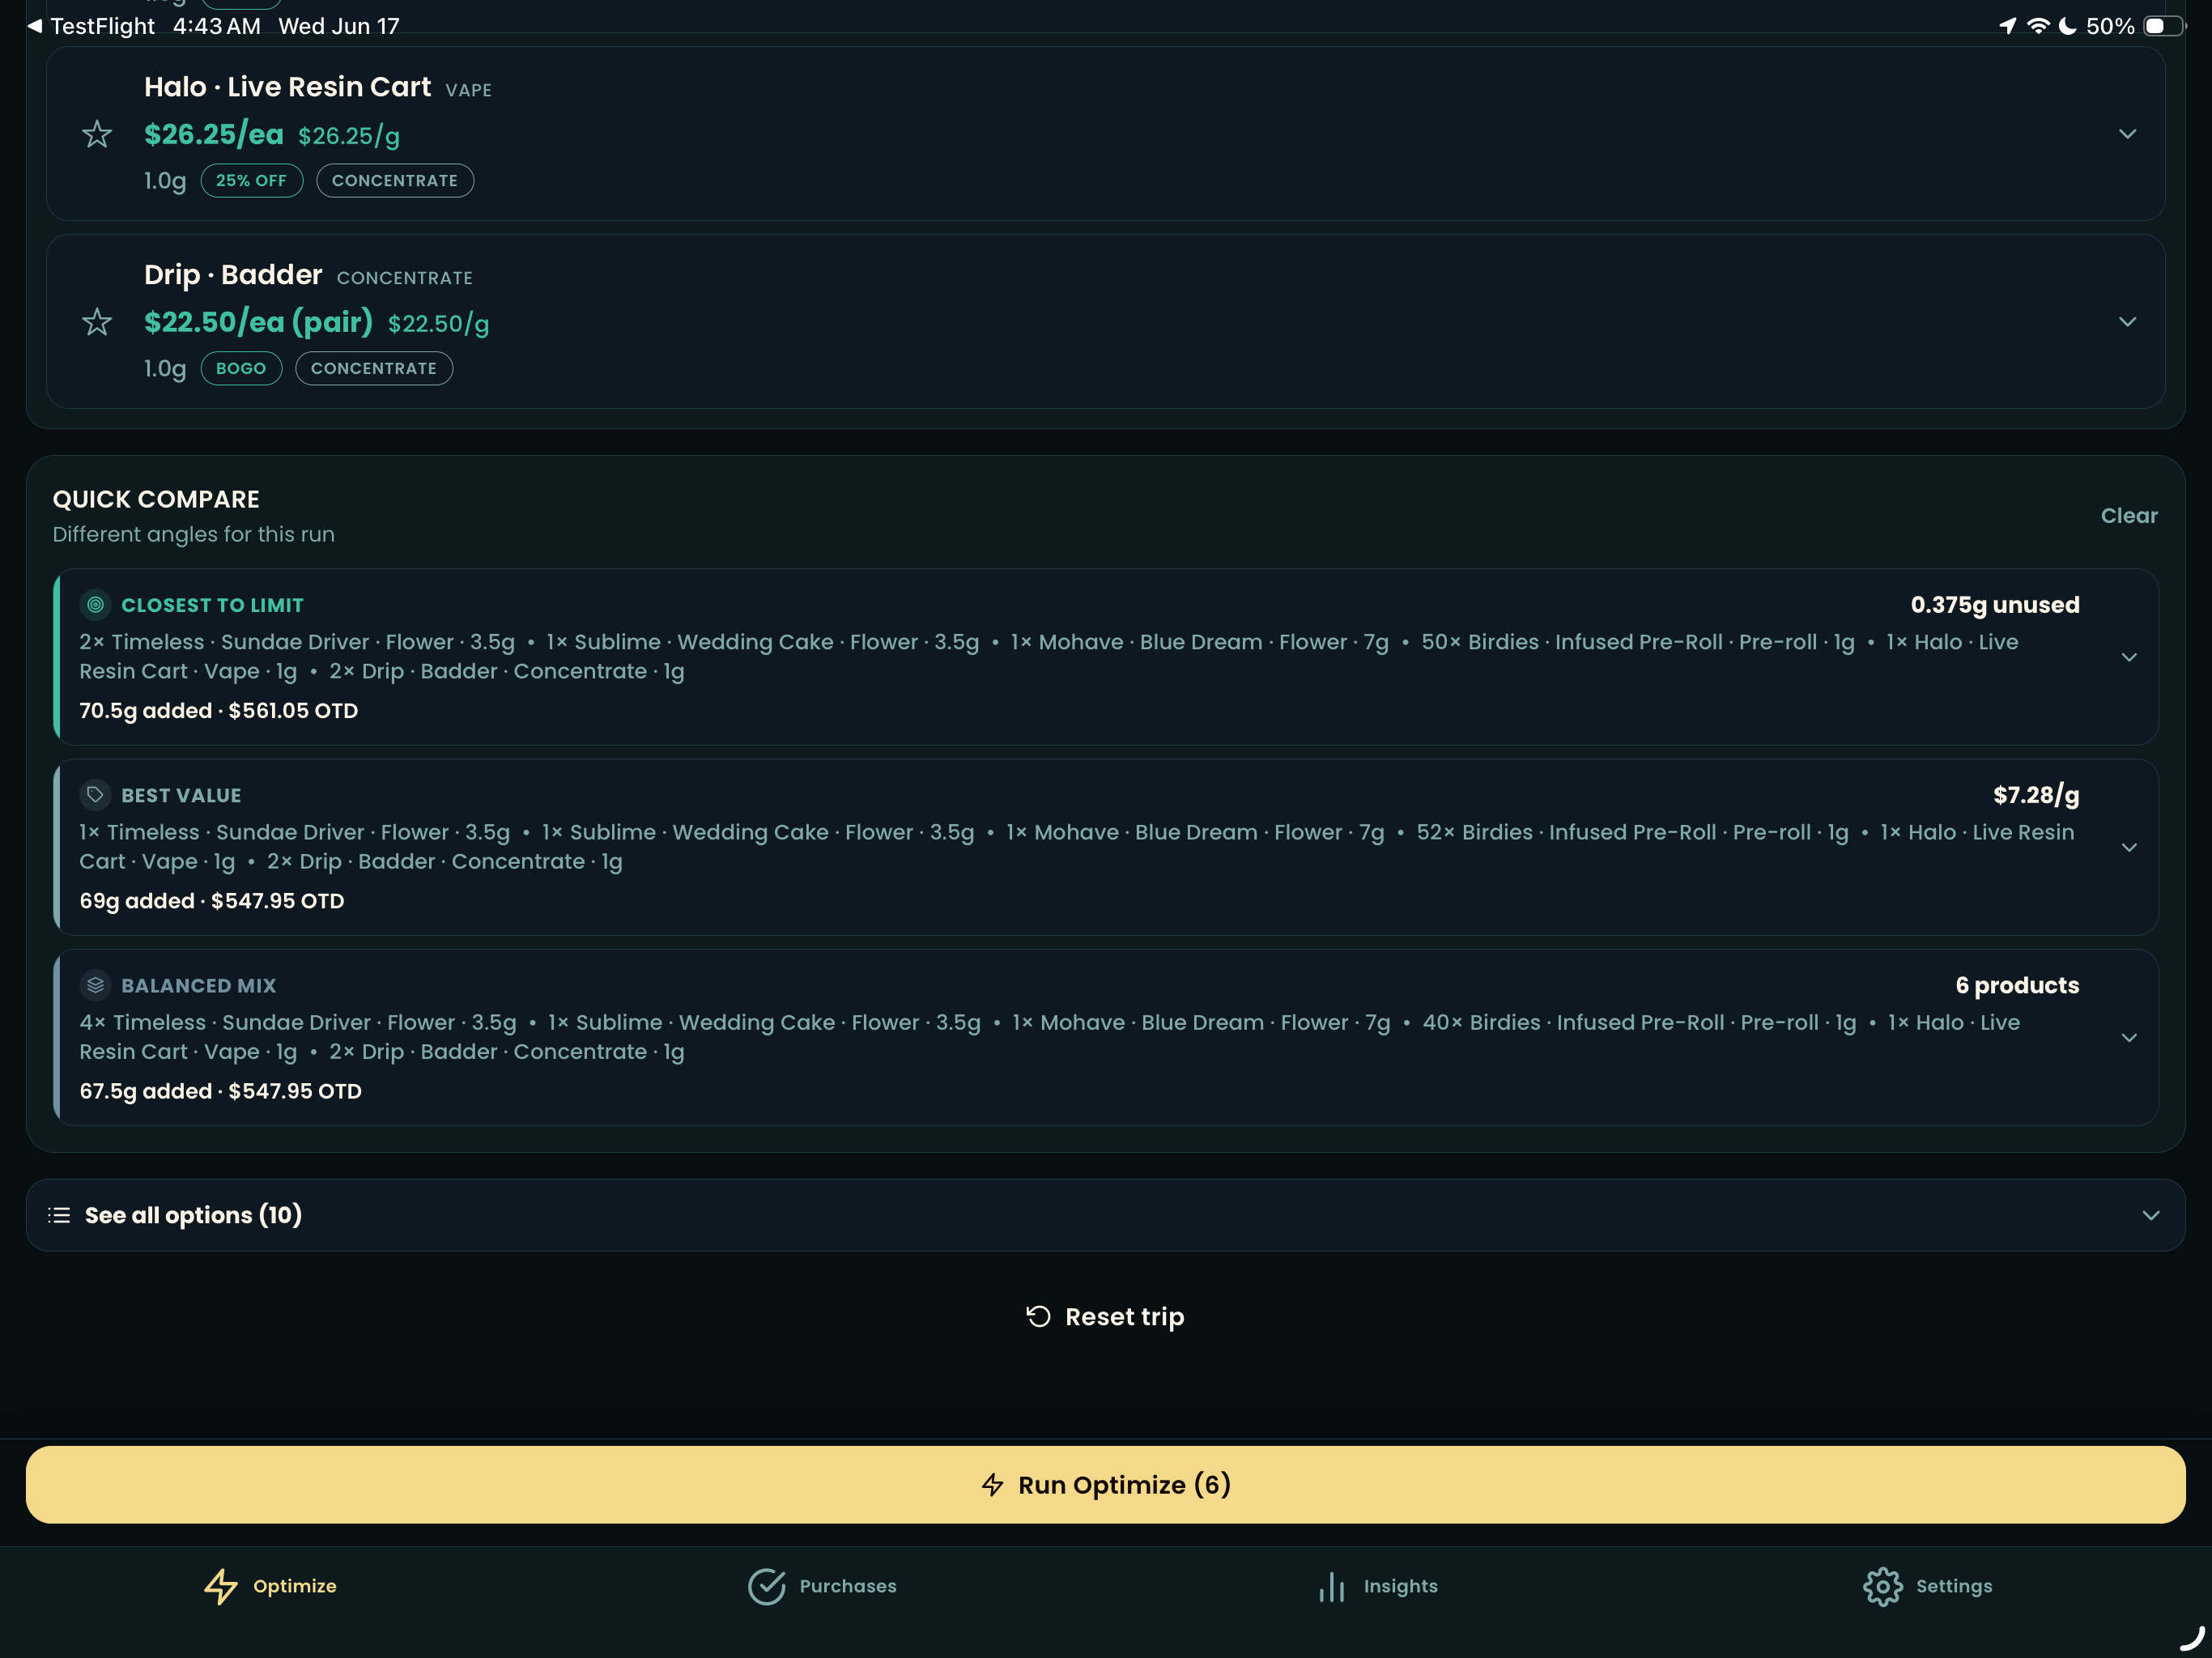Image resolution: width=2212 pixels, height=1658 pixels.
Task: Click the list icon beside See all options
Action: tap(59, 1215)
